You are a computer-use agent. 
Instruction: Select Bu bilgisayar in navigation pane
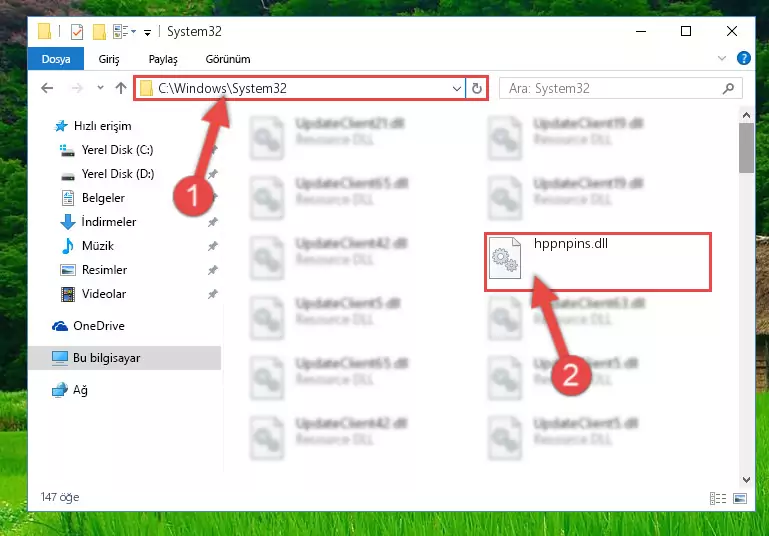pos(125,358)
